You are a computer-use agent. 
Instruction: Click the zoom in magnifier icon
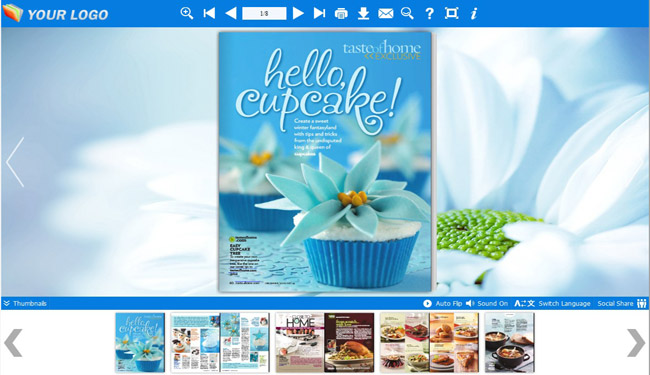pos(187,13)
